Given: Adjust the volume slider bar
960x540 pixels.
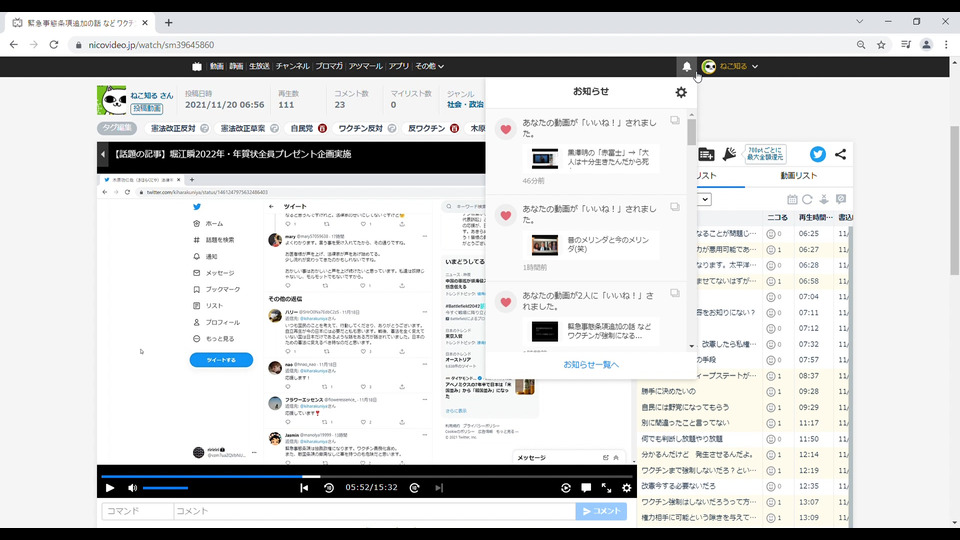Looking at the screenshot, I should point(165,488).
